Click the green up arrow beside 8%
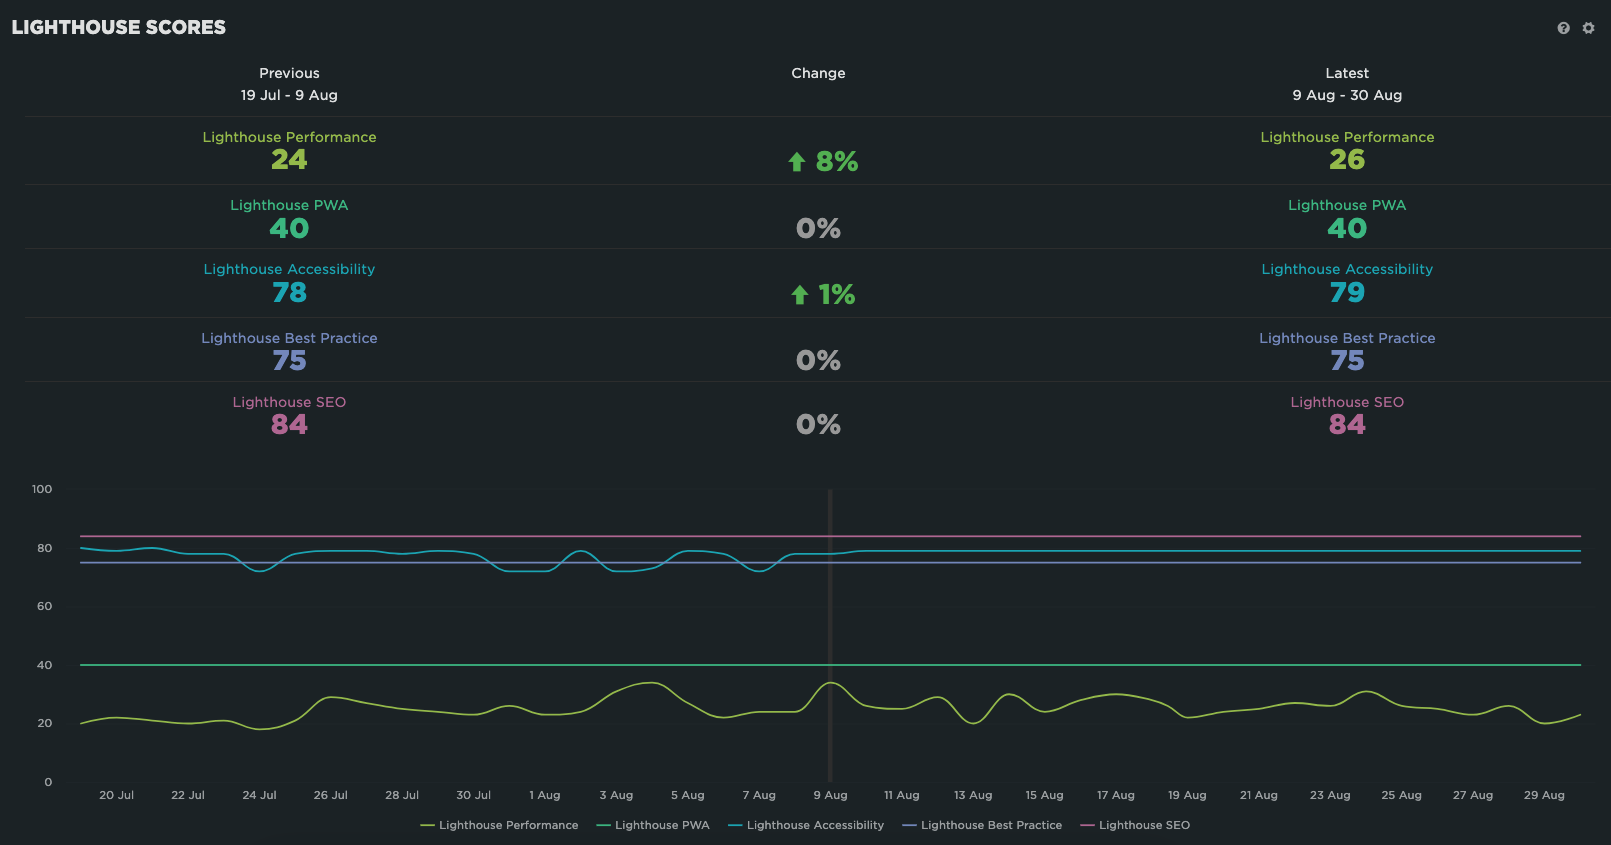The height and width of the screenshot is (845, 1611). (797, 162)
